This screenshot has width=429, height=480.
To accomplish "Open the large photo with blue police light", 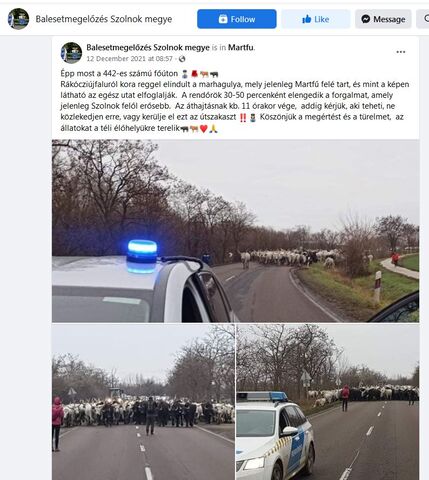I will (x=235, y=231).
